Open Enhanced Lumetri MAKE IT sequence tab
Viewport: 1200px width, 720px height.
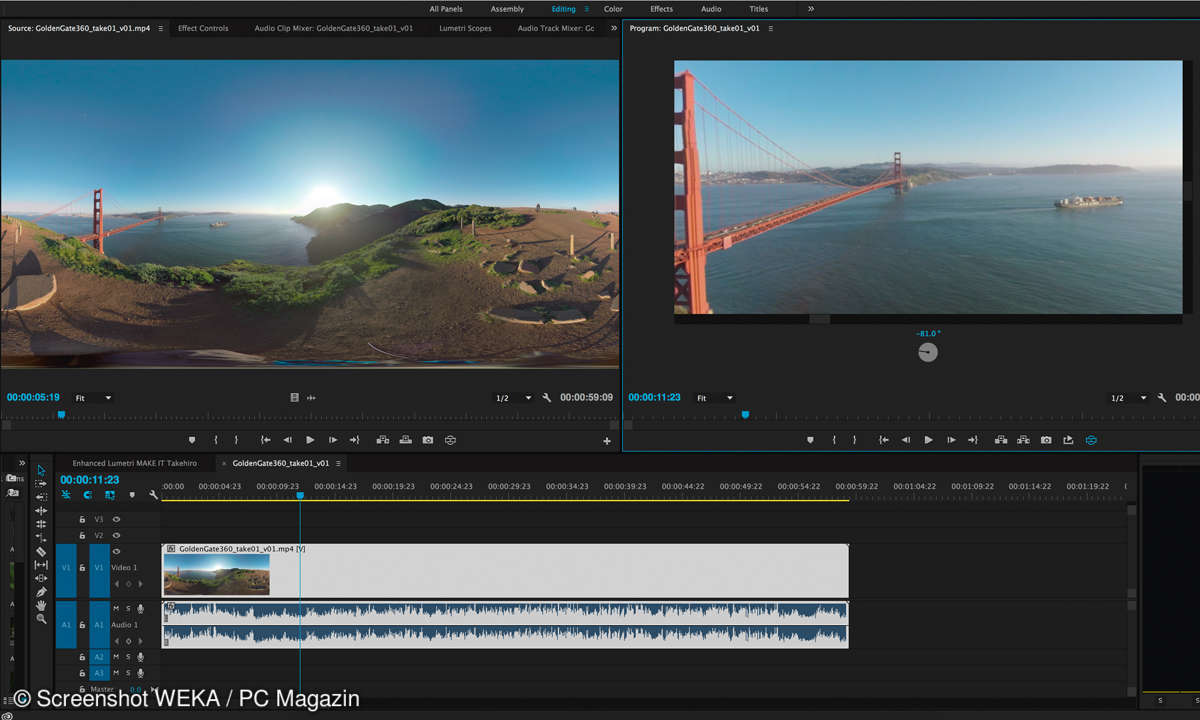tap(135, 463)
